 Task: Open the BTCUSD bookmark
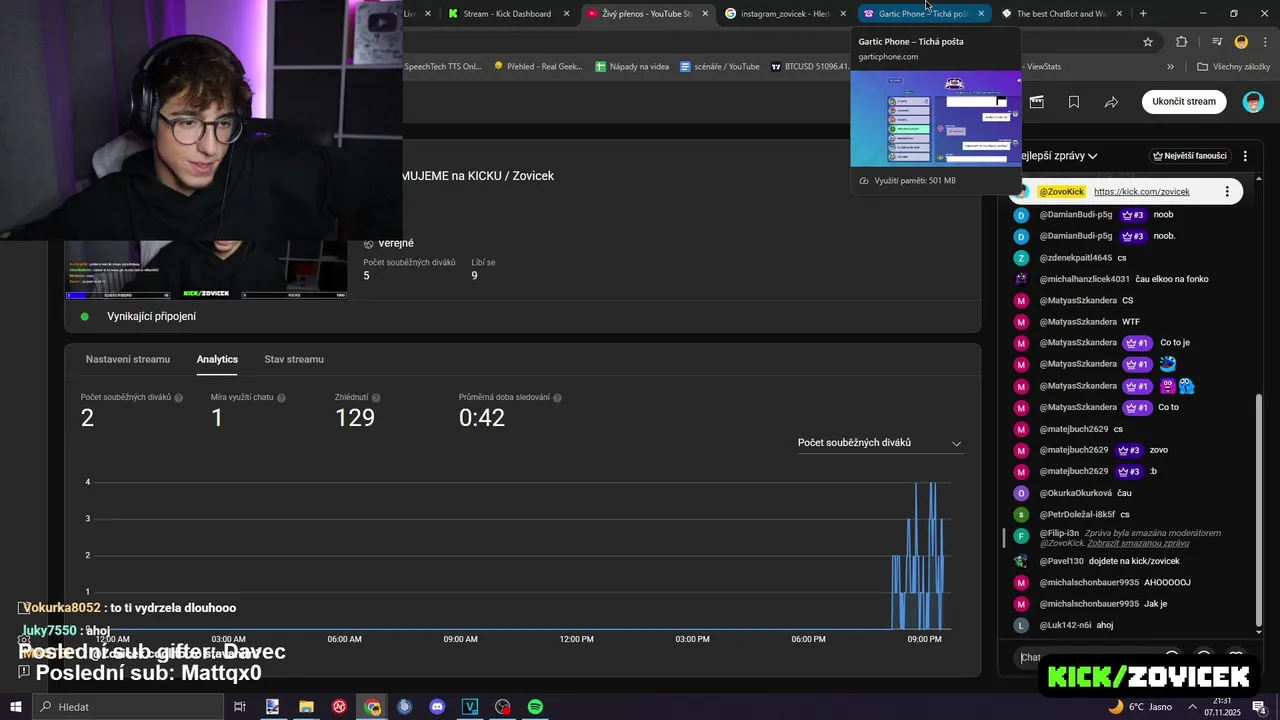pyautogui.click(x=810, y=66)
